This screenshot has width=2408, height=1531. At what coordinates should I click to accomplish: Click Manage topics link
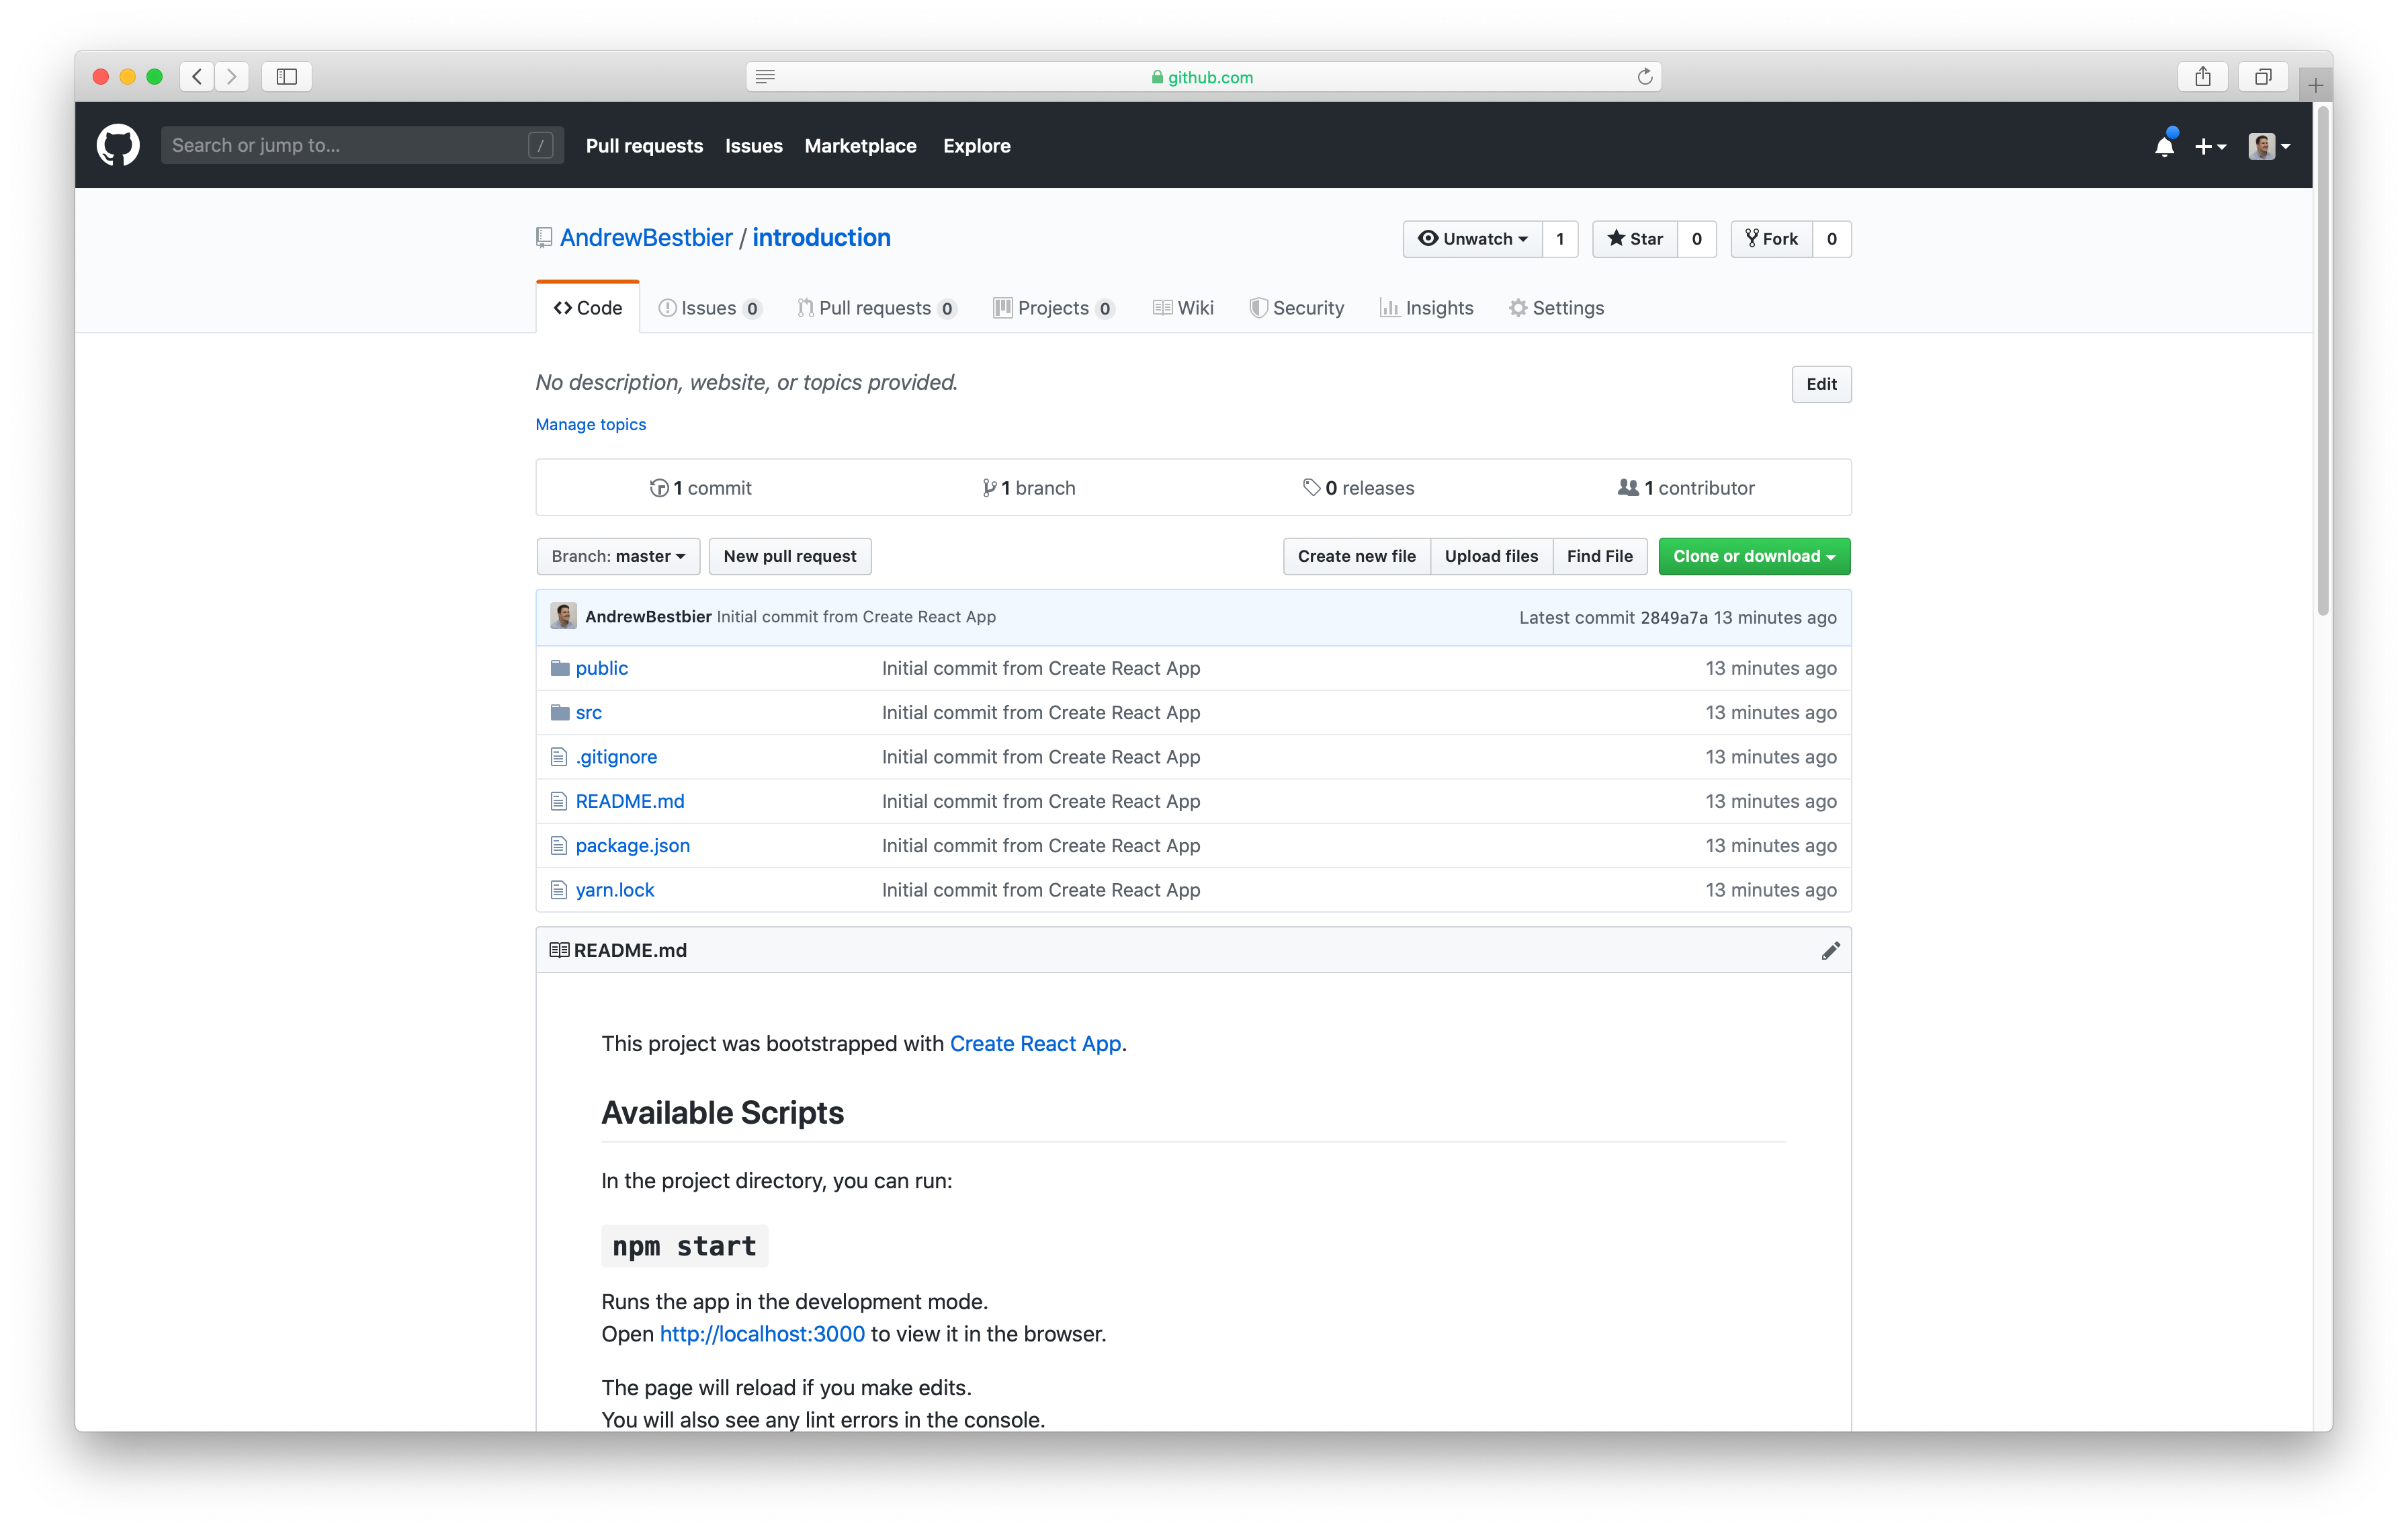pyautogui.click(x=591, y=425)
